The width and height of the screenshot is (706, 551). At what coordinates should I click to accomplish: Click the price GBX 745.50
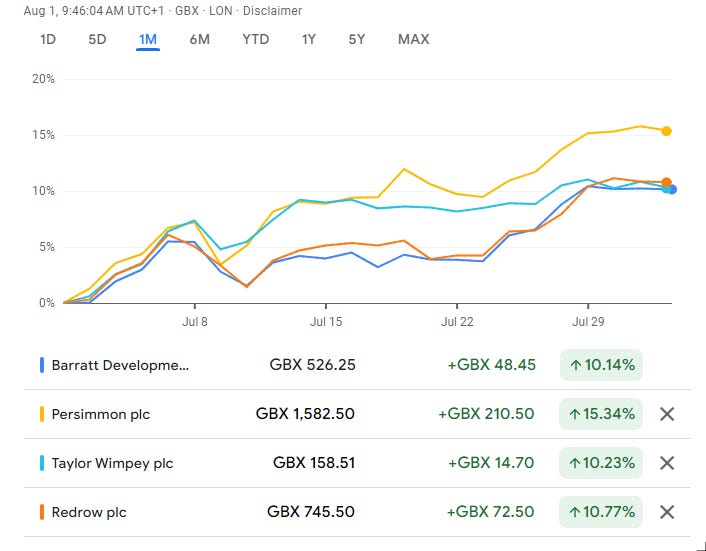pos(311,512)
